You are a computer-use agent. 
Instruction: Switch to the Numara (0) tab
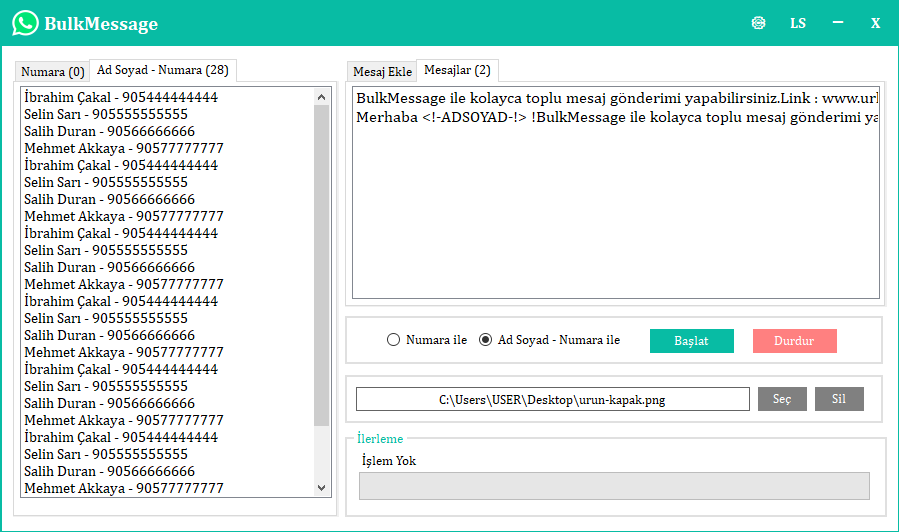pos(52,72)
